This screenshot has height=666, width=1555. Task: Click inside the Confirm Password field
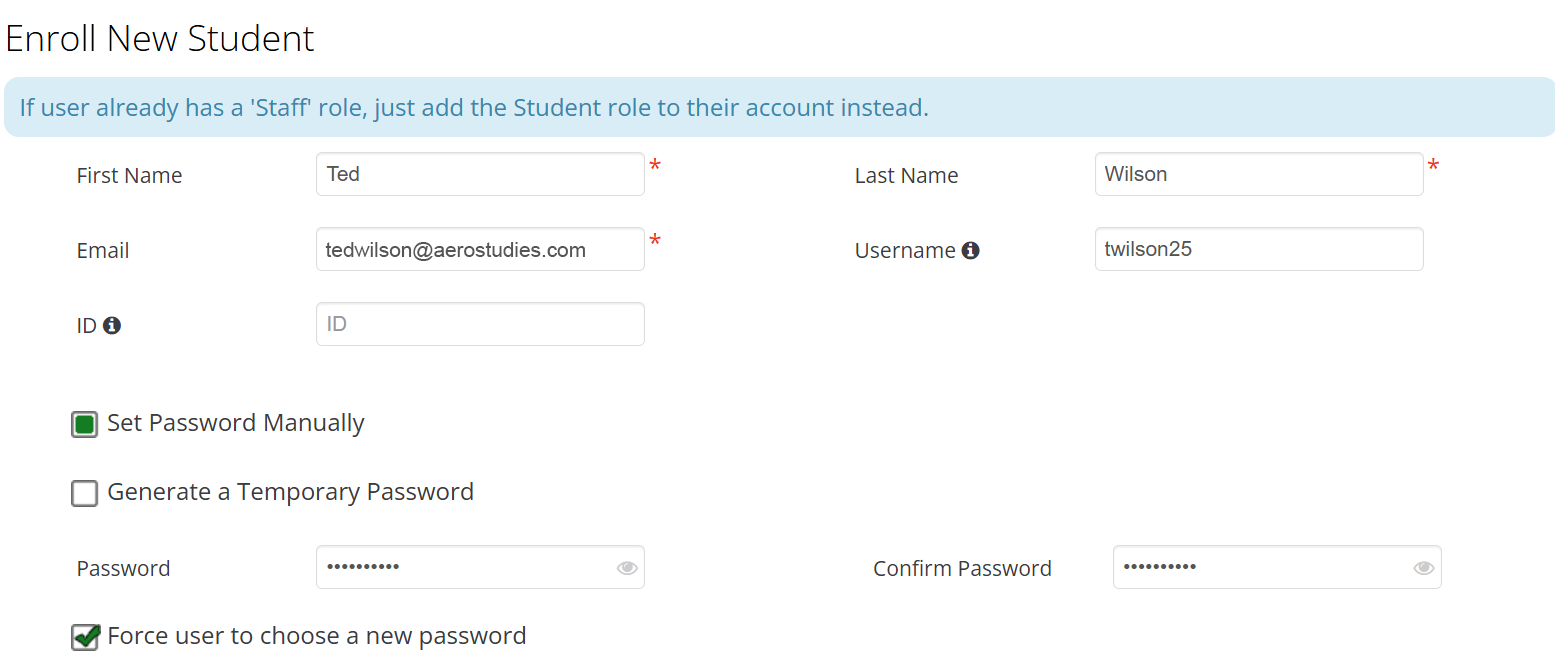[x=1260, y=567]
